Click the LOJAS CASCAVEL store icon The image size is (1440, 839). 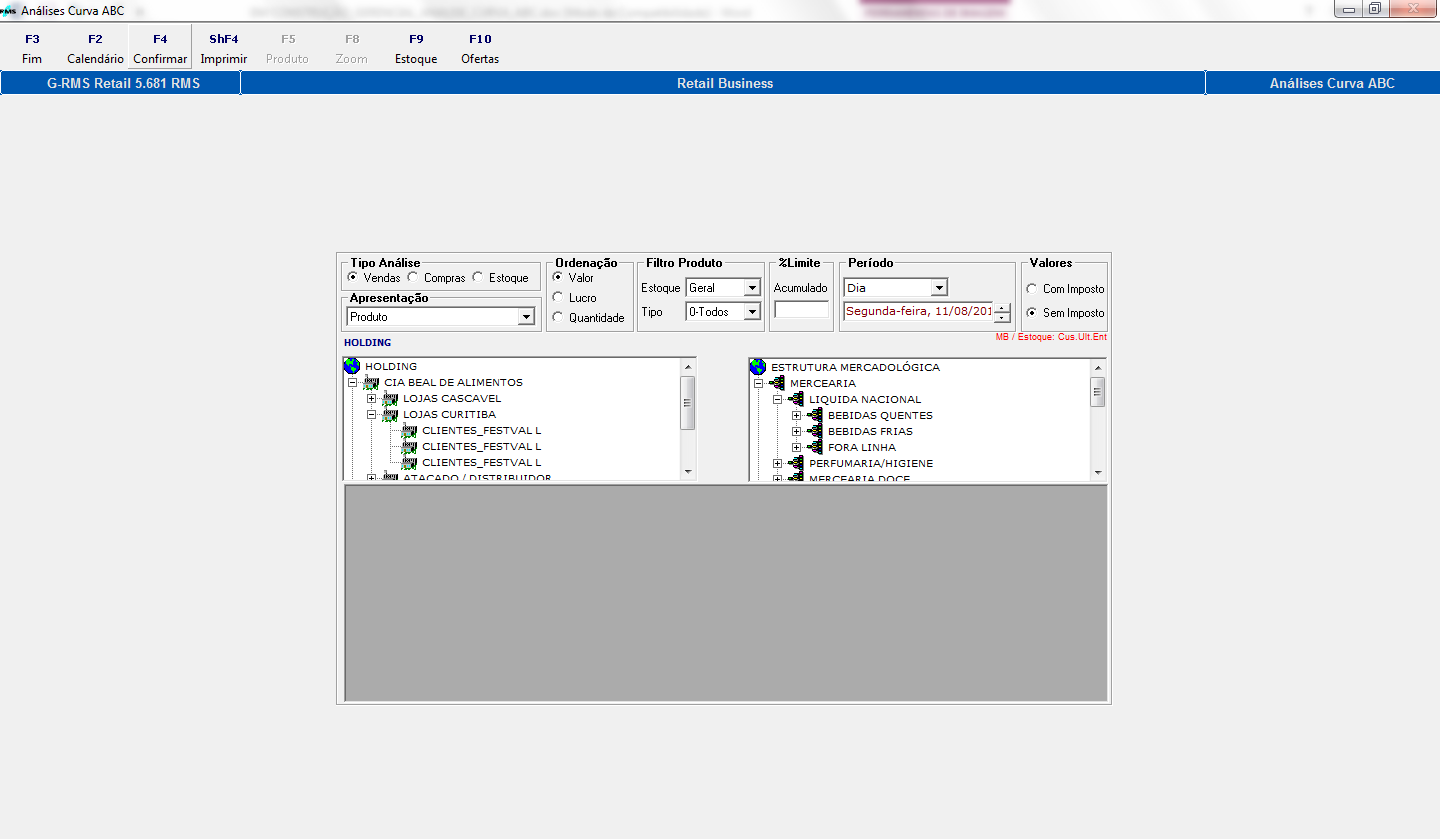tap(390, 398)
